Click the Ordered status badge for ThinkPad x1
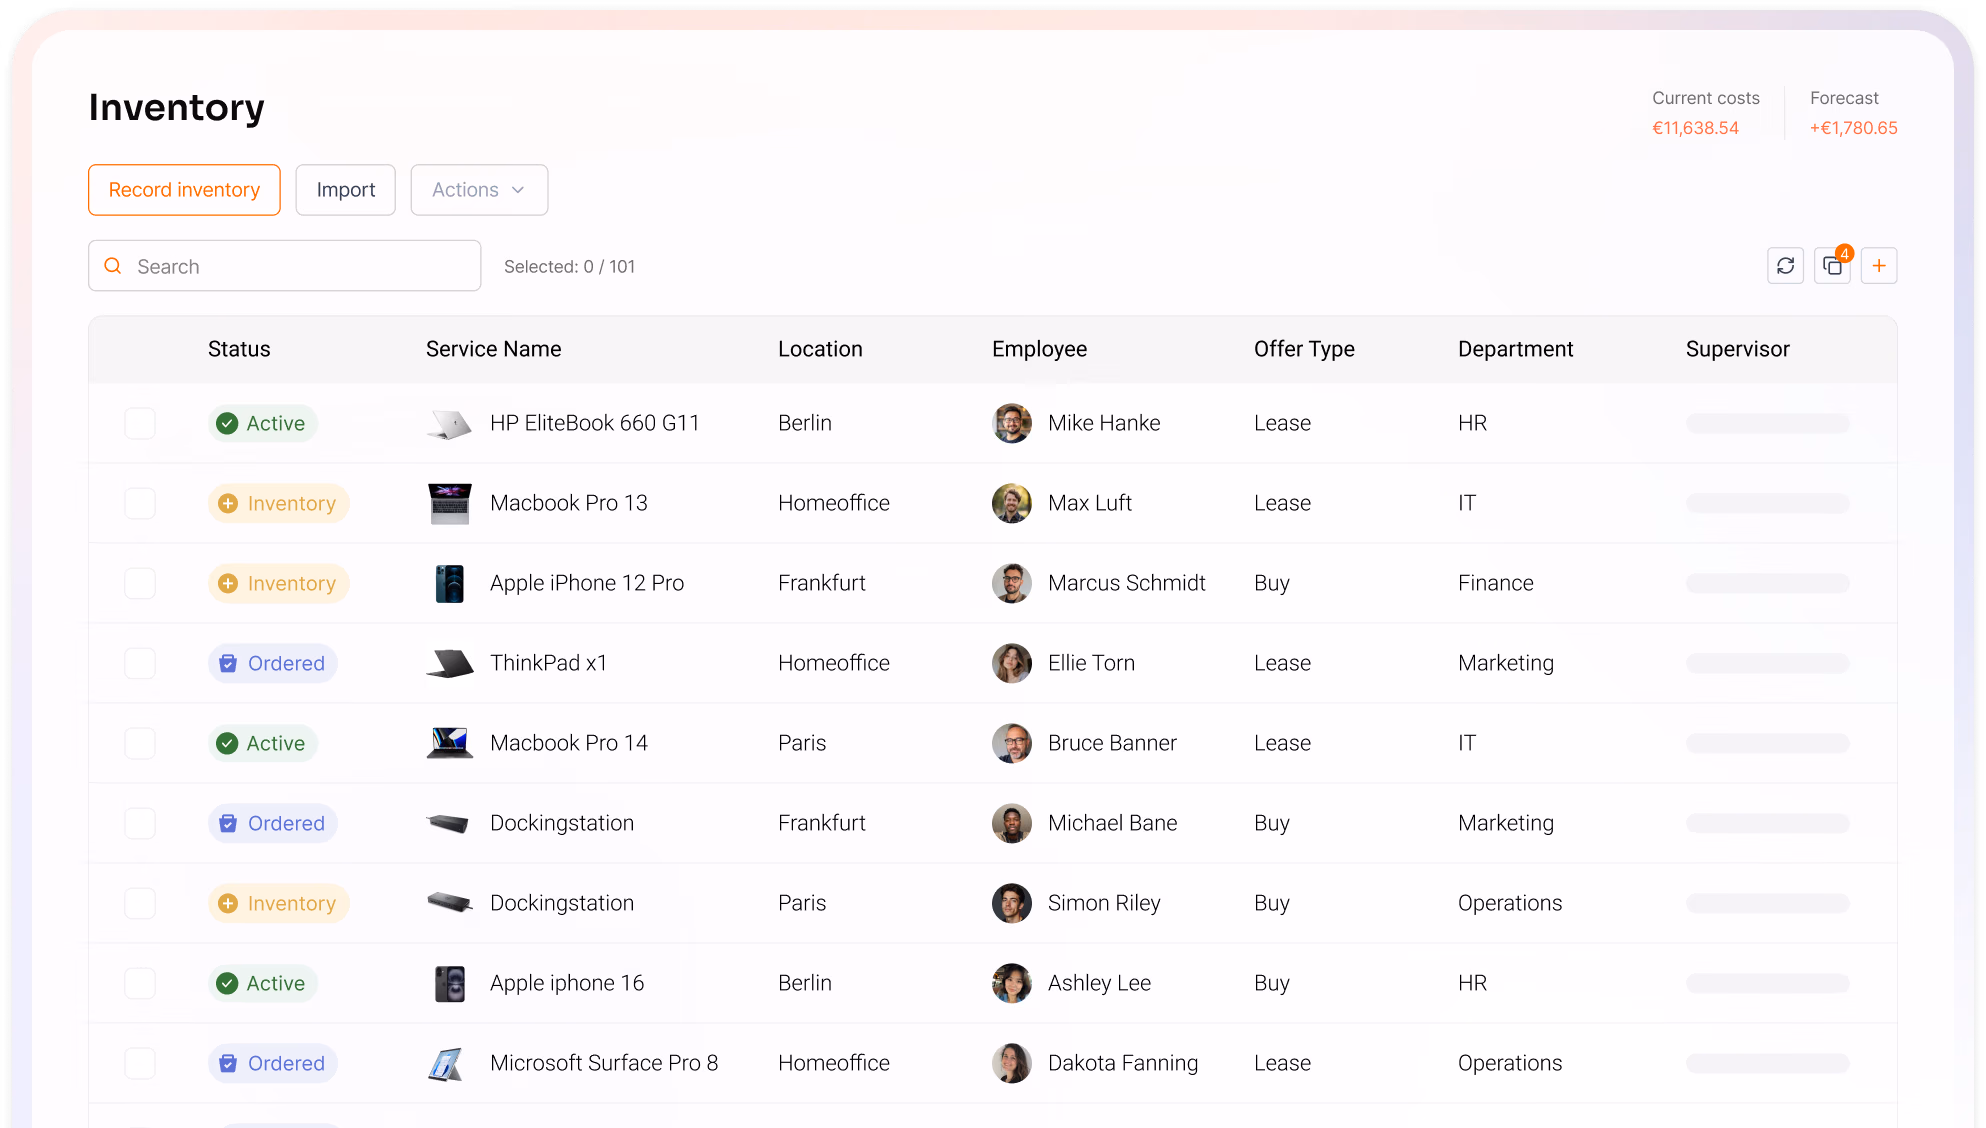 [x=272, y=663]
